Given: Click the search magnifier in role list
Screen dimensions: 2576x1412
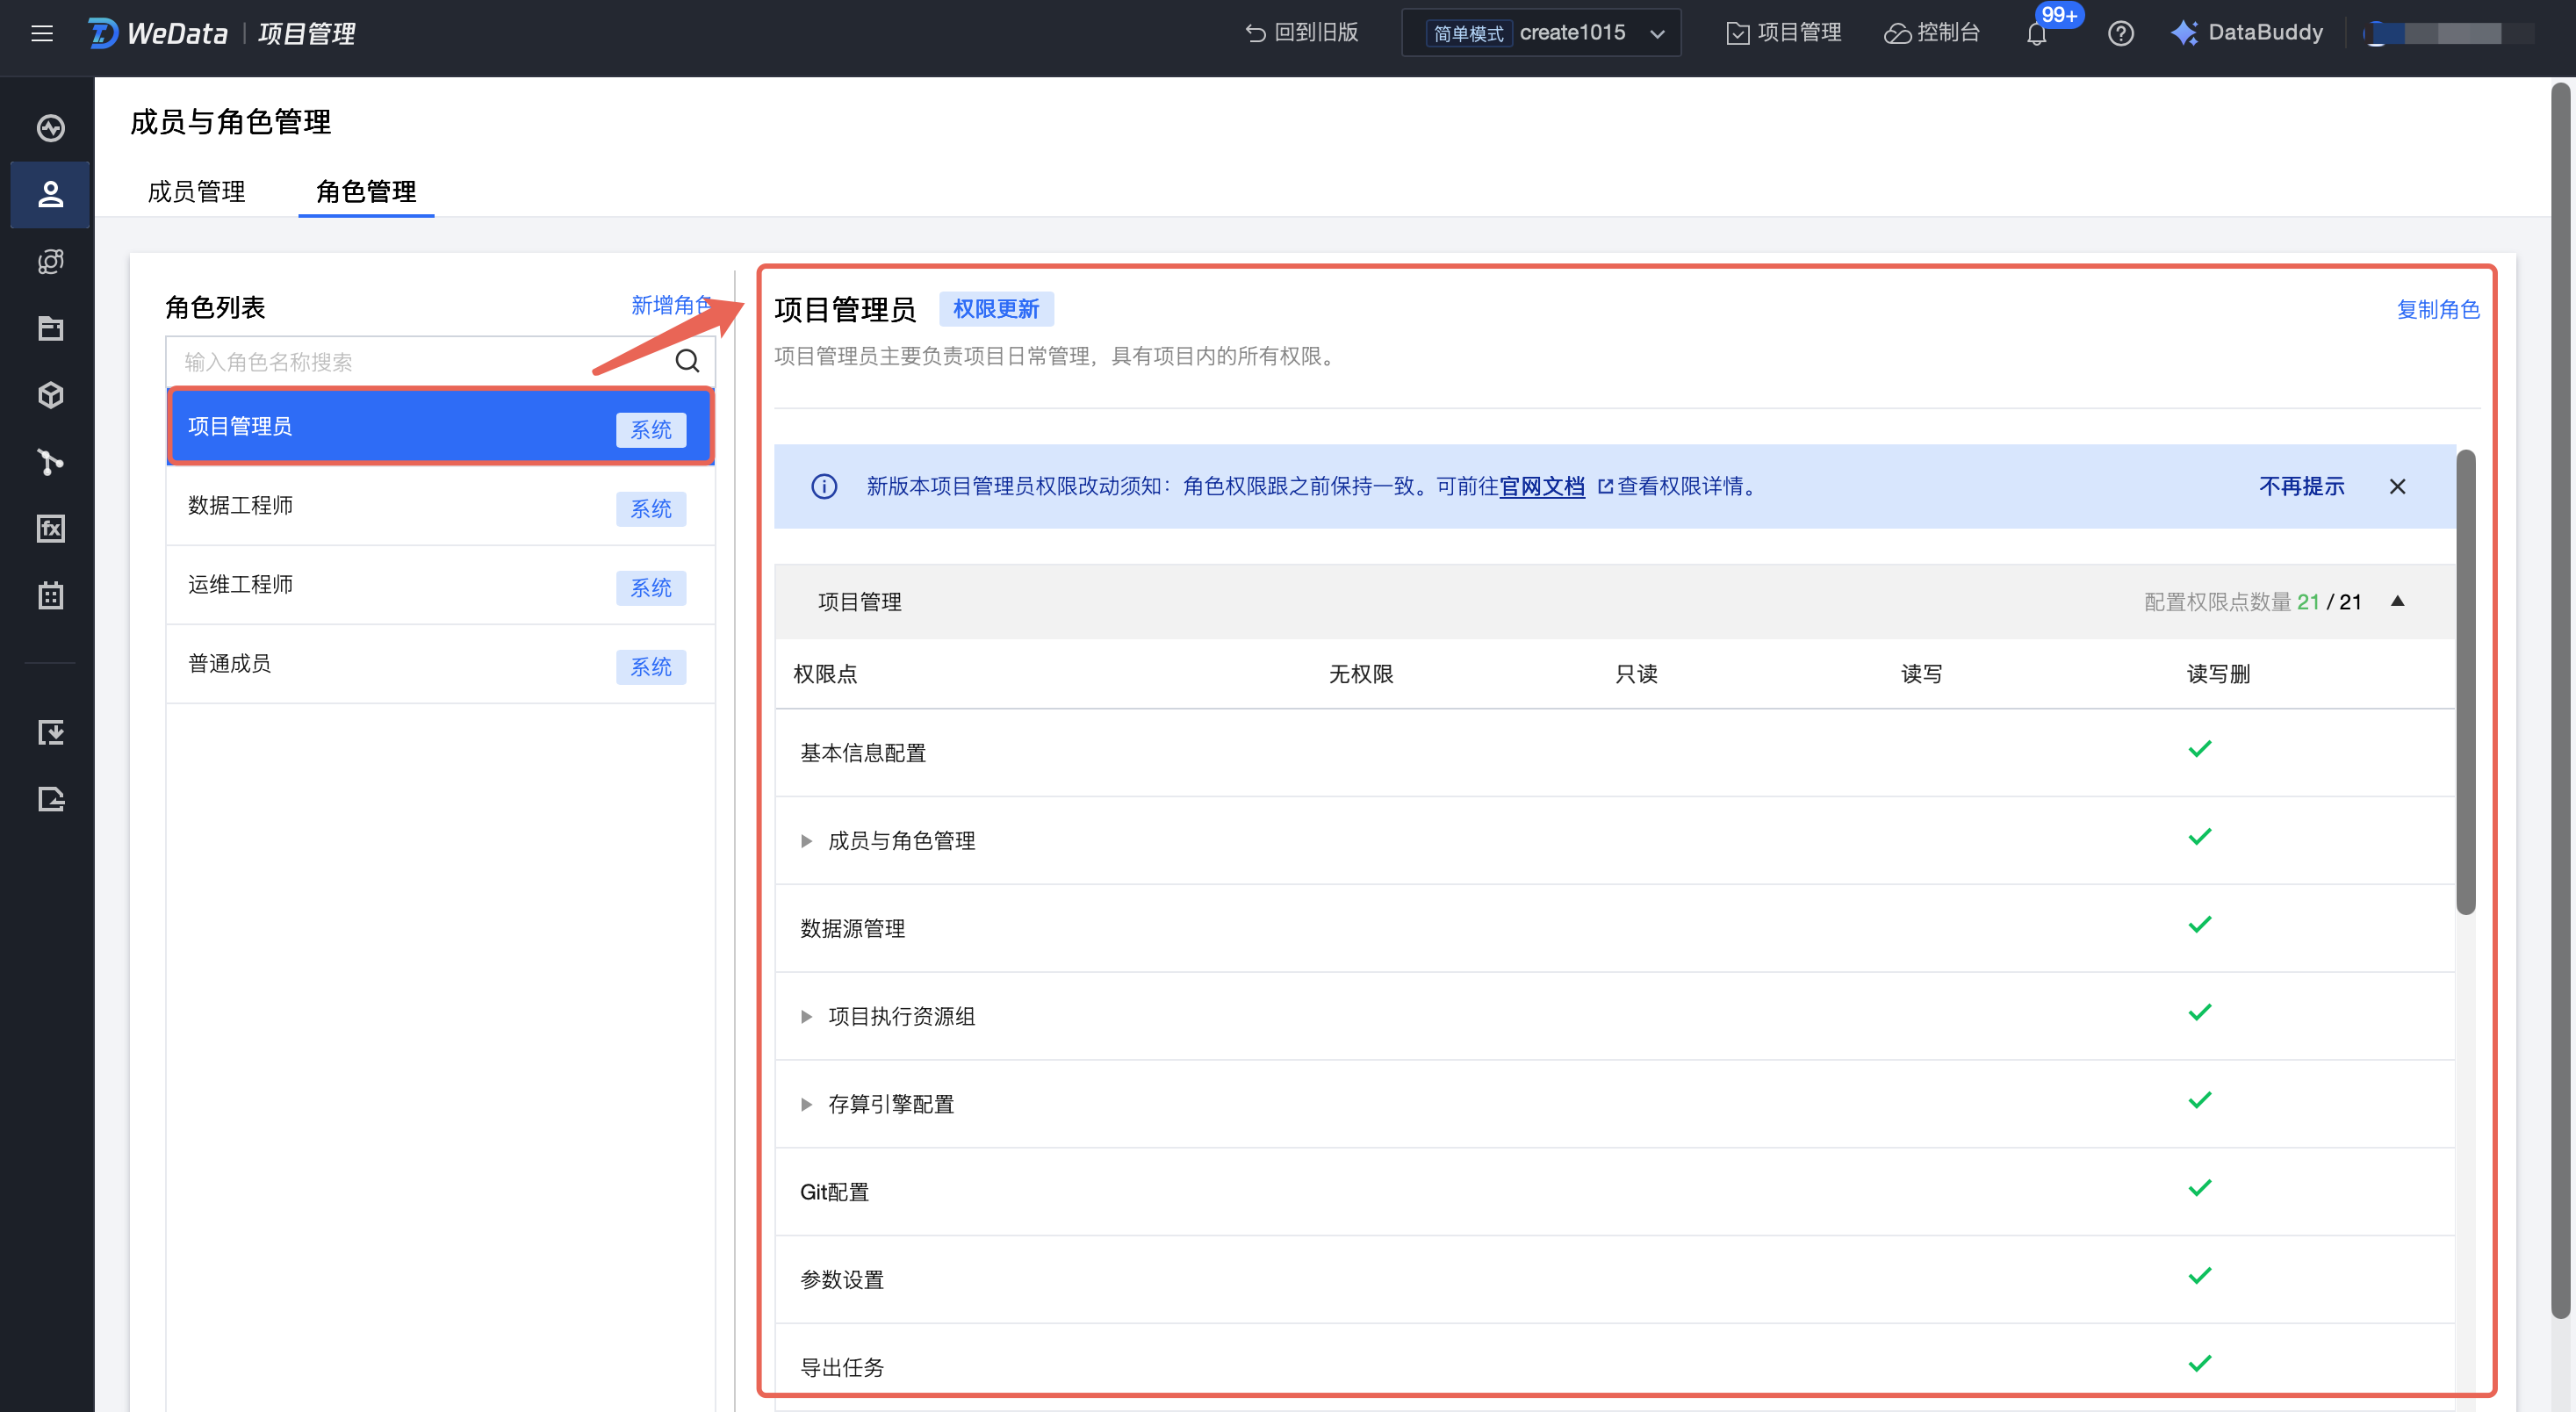Looking at the screenshot, I should (x=687, y=361).
